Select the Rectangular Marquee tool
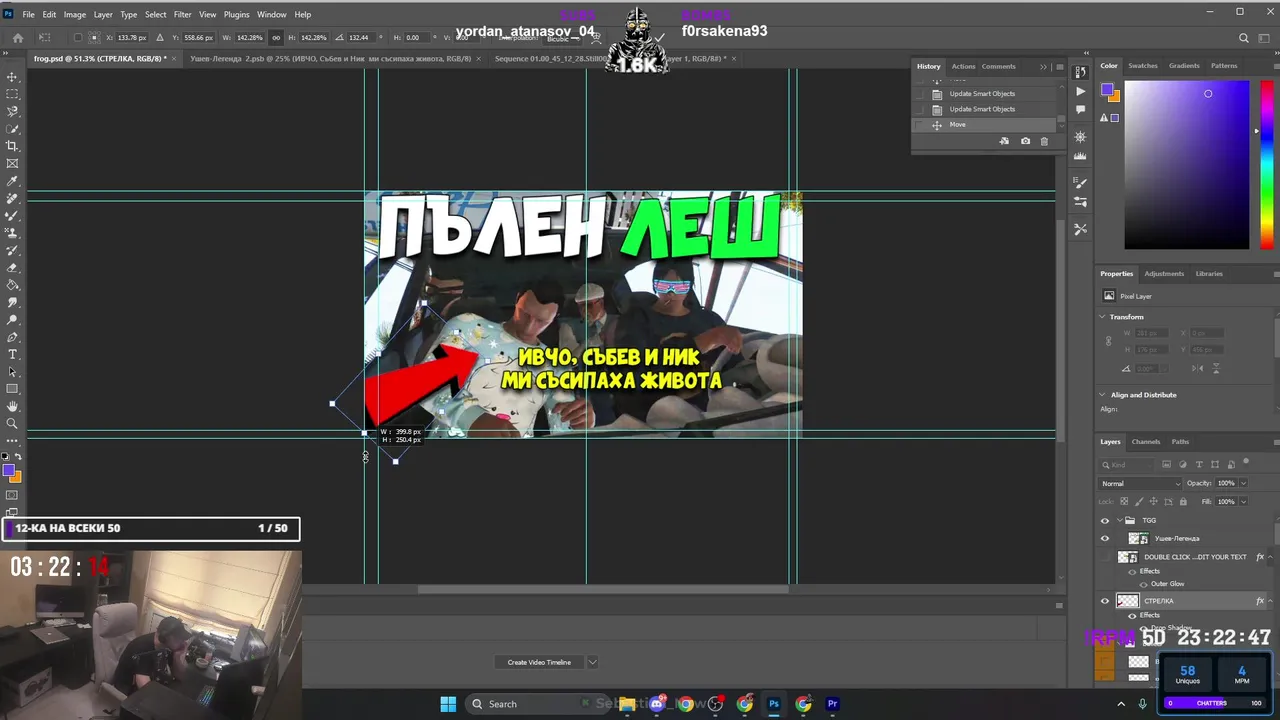The image size is (1280, 720). [12, 94]
